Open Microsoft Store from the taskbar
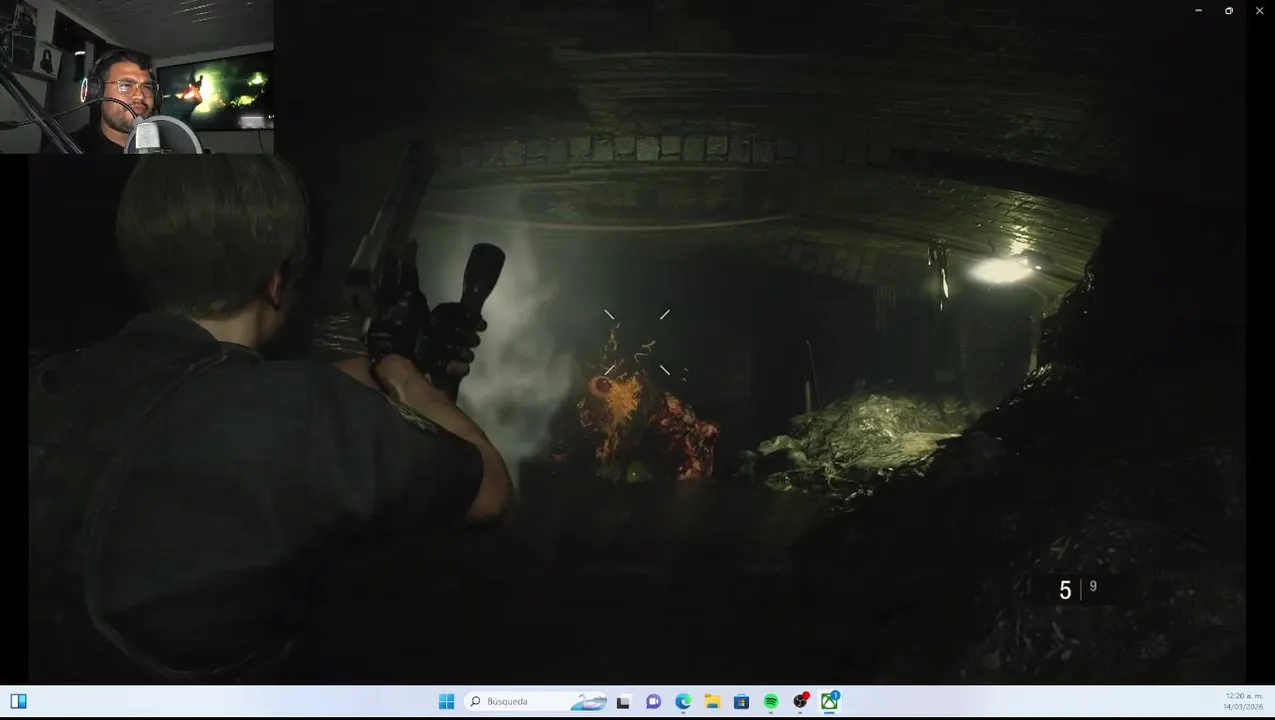 pos(741,702)
